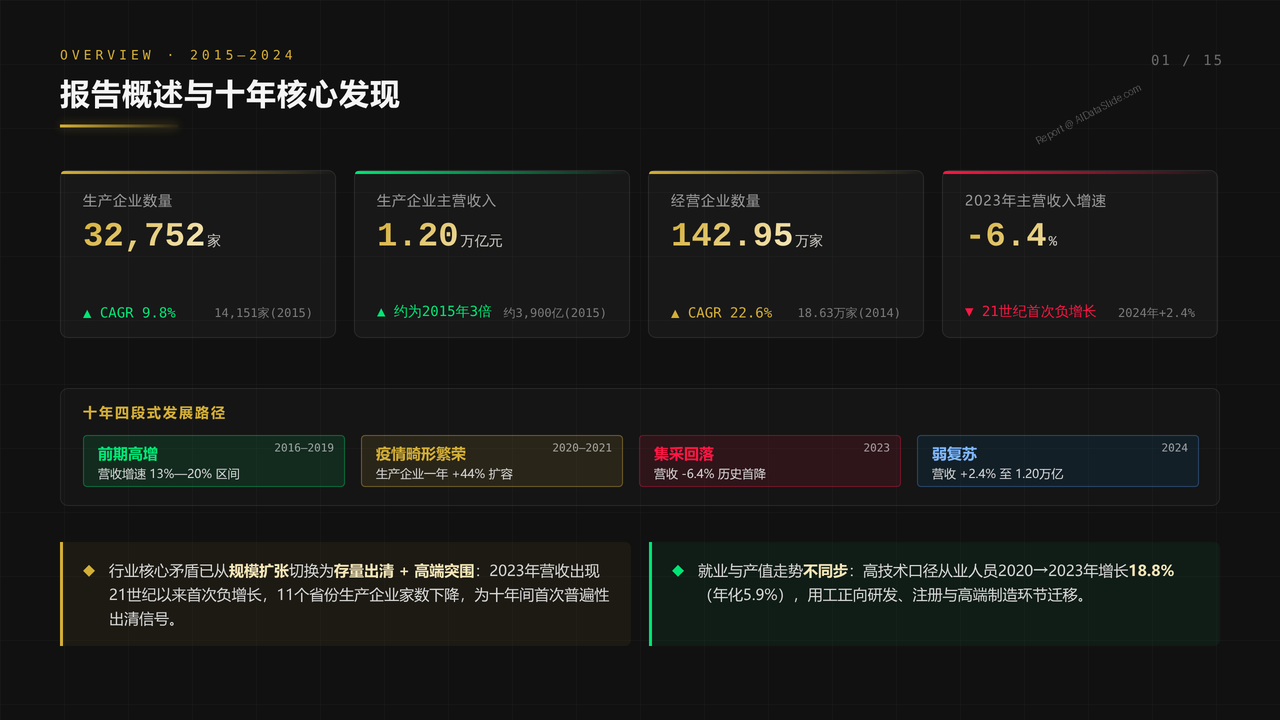1280x720 pixels.
Task: Click the red down triangle beside 21世纪首次负增长
Action: coord(969,312)
